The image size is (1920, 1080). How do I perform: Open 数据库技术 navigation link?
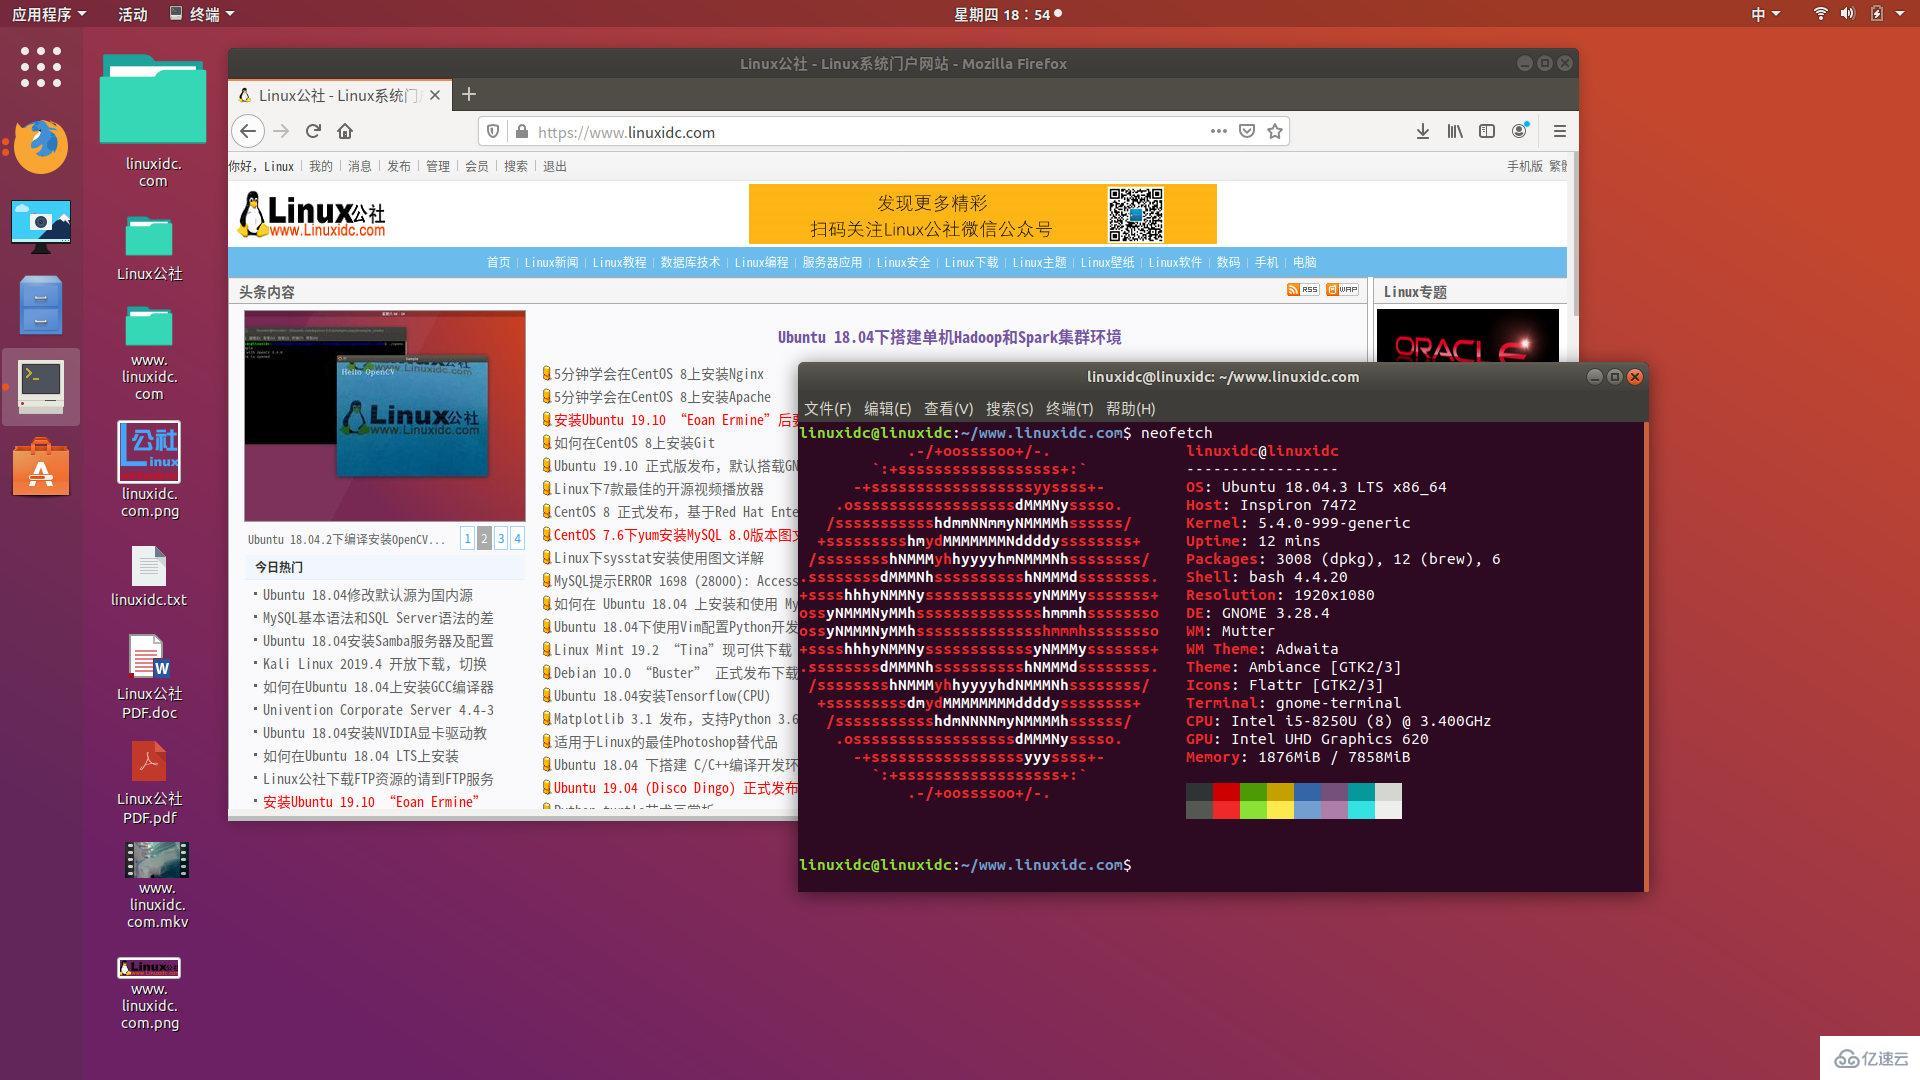click(x=690, y=262)
